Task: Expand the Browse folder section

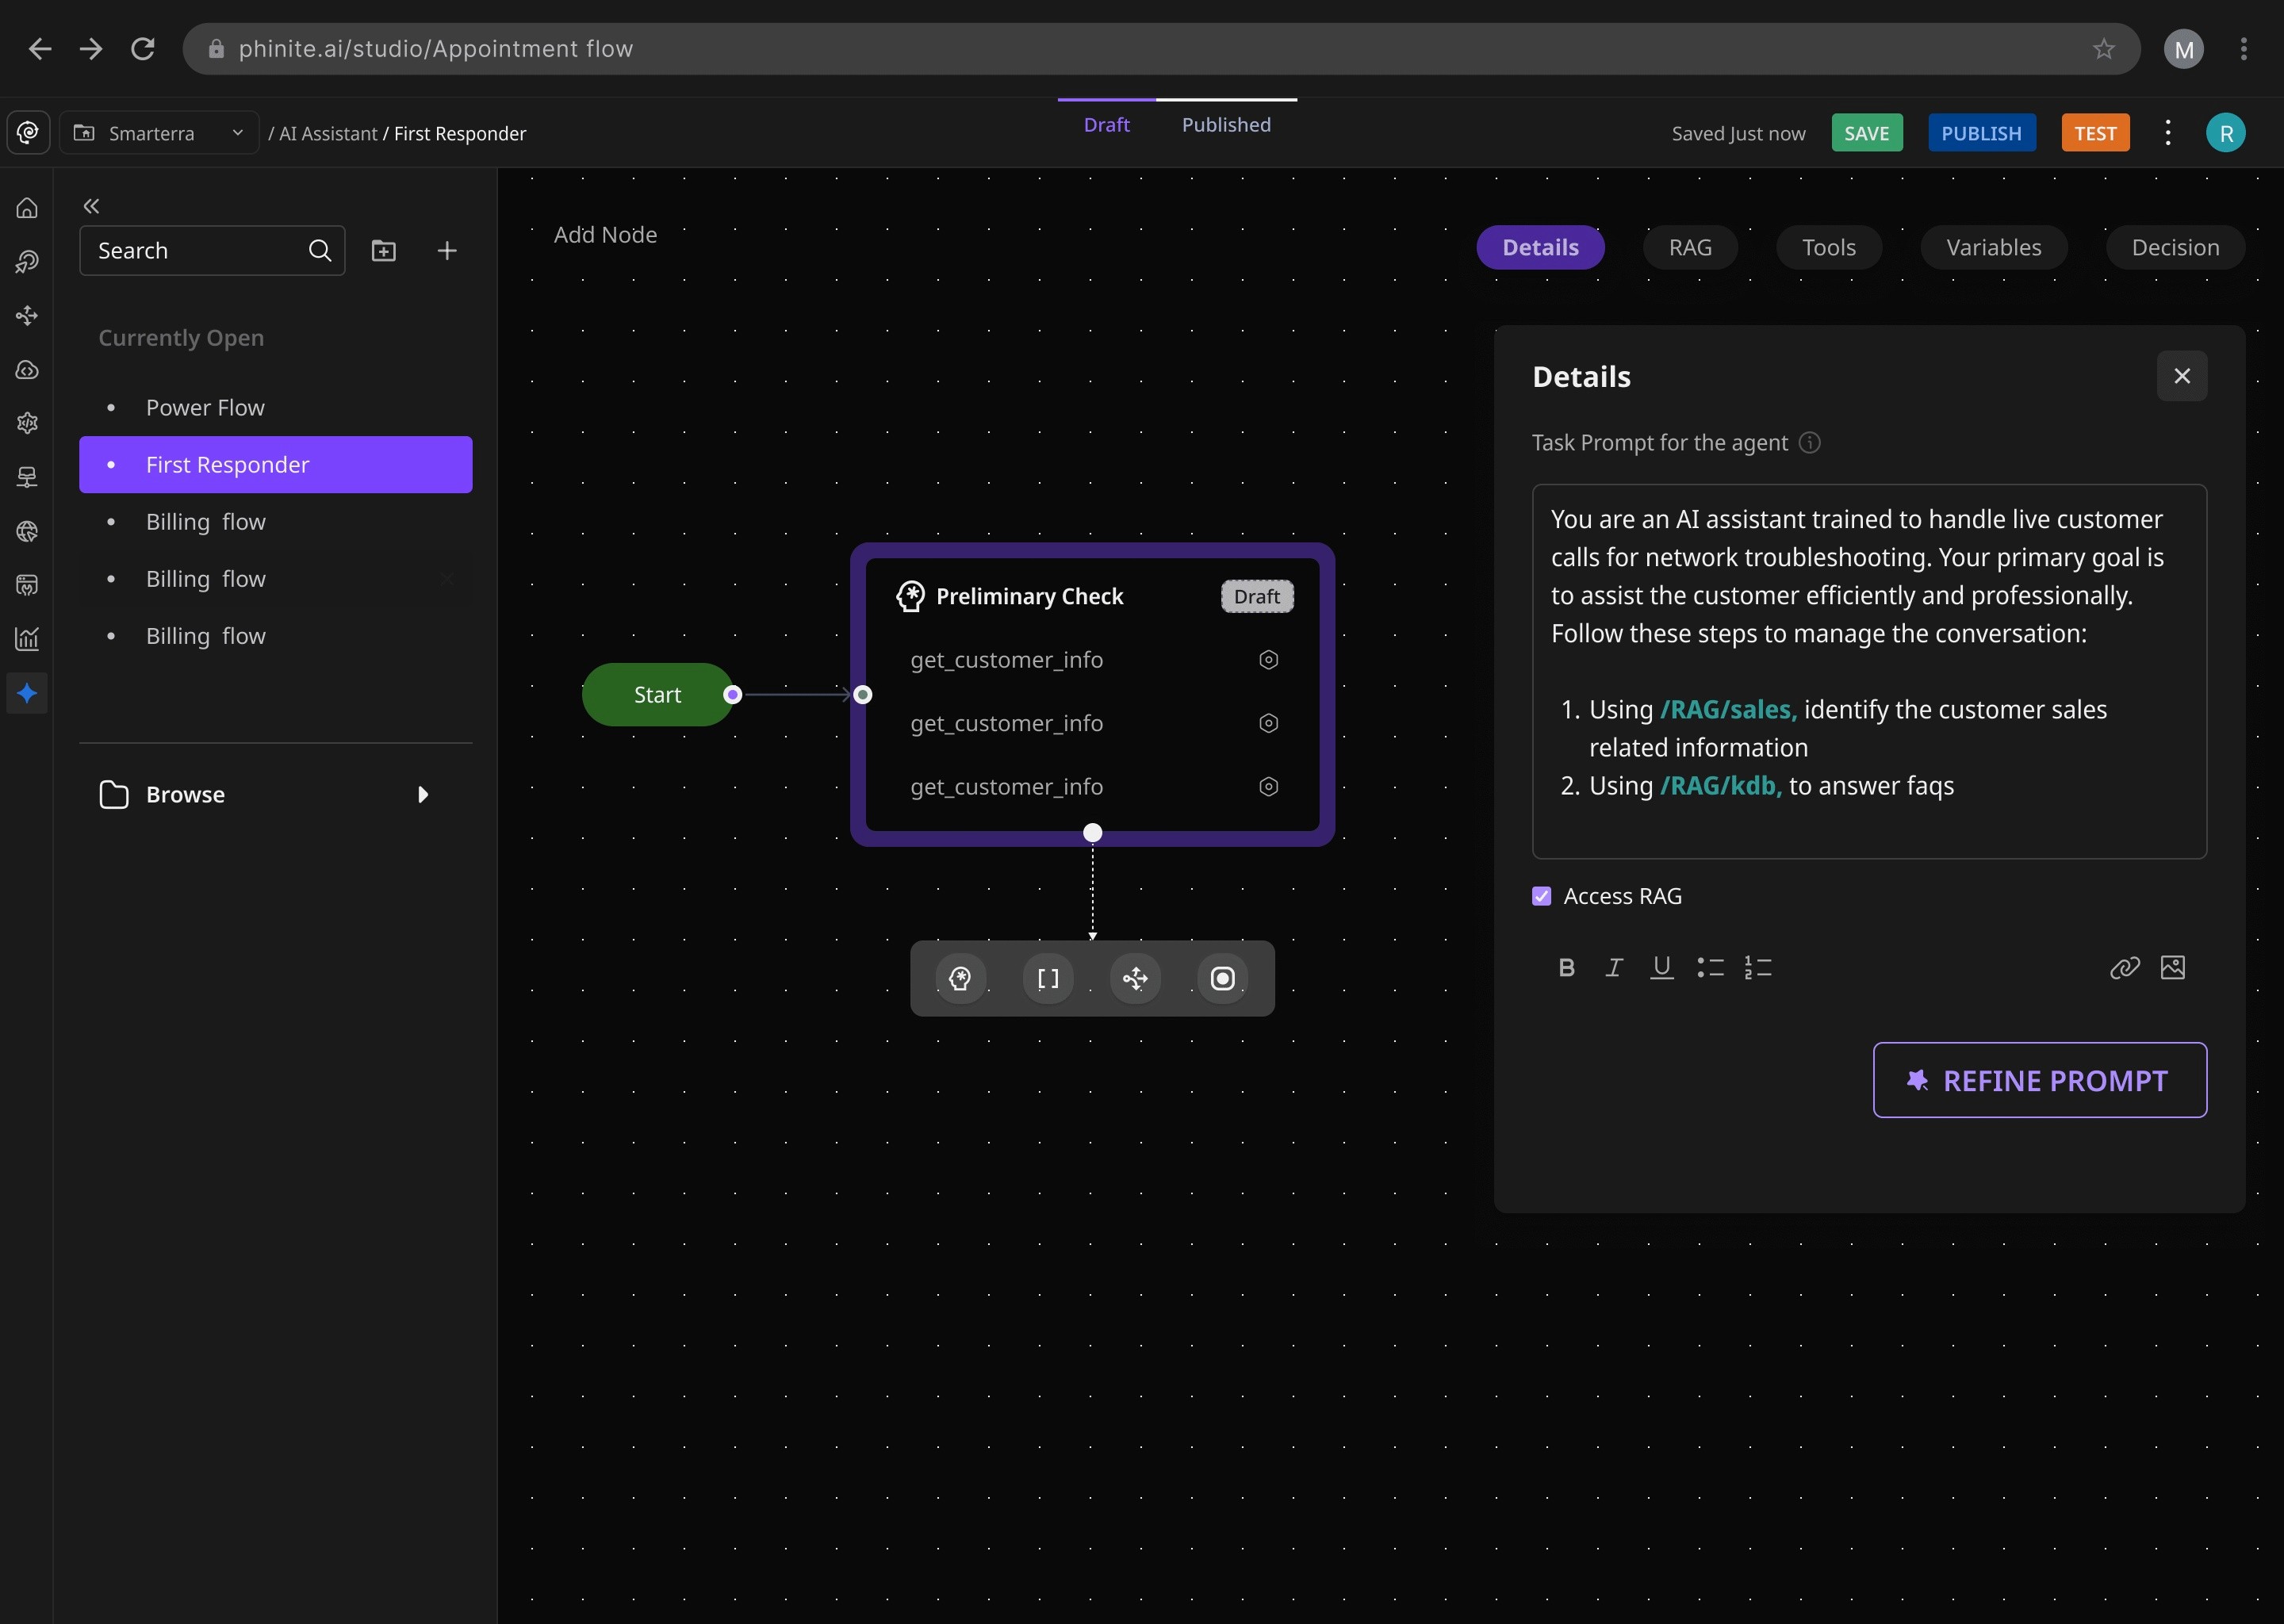Action: click(422, 794)
